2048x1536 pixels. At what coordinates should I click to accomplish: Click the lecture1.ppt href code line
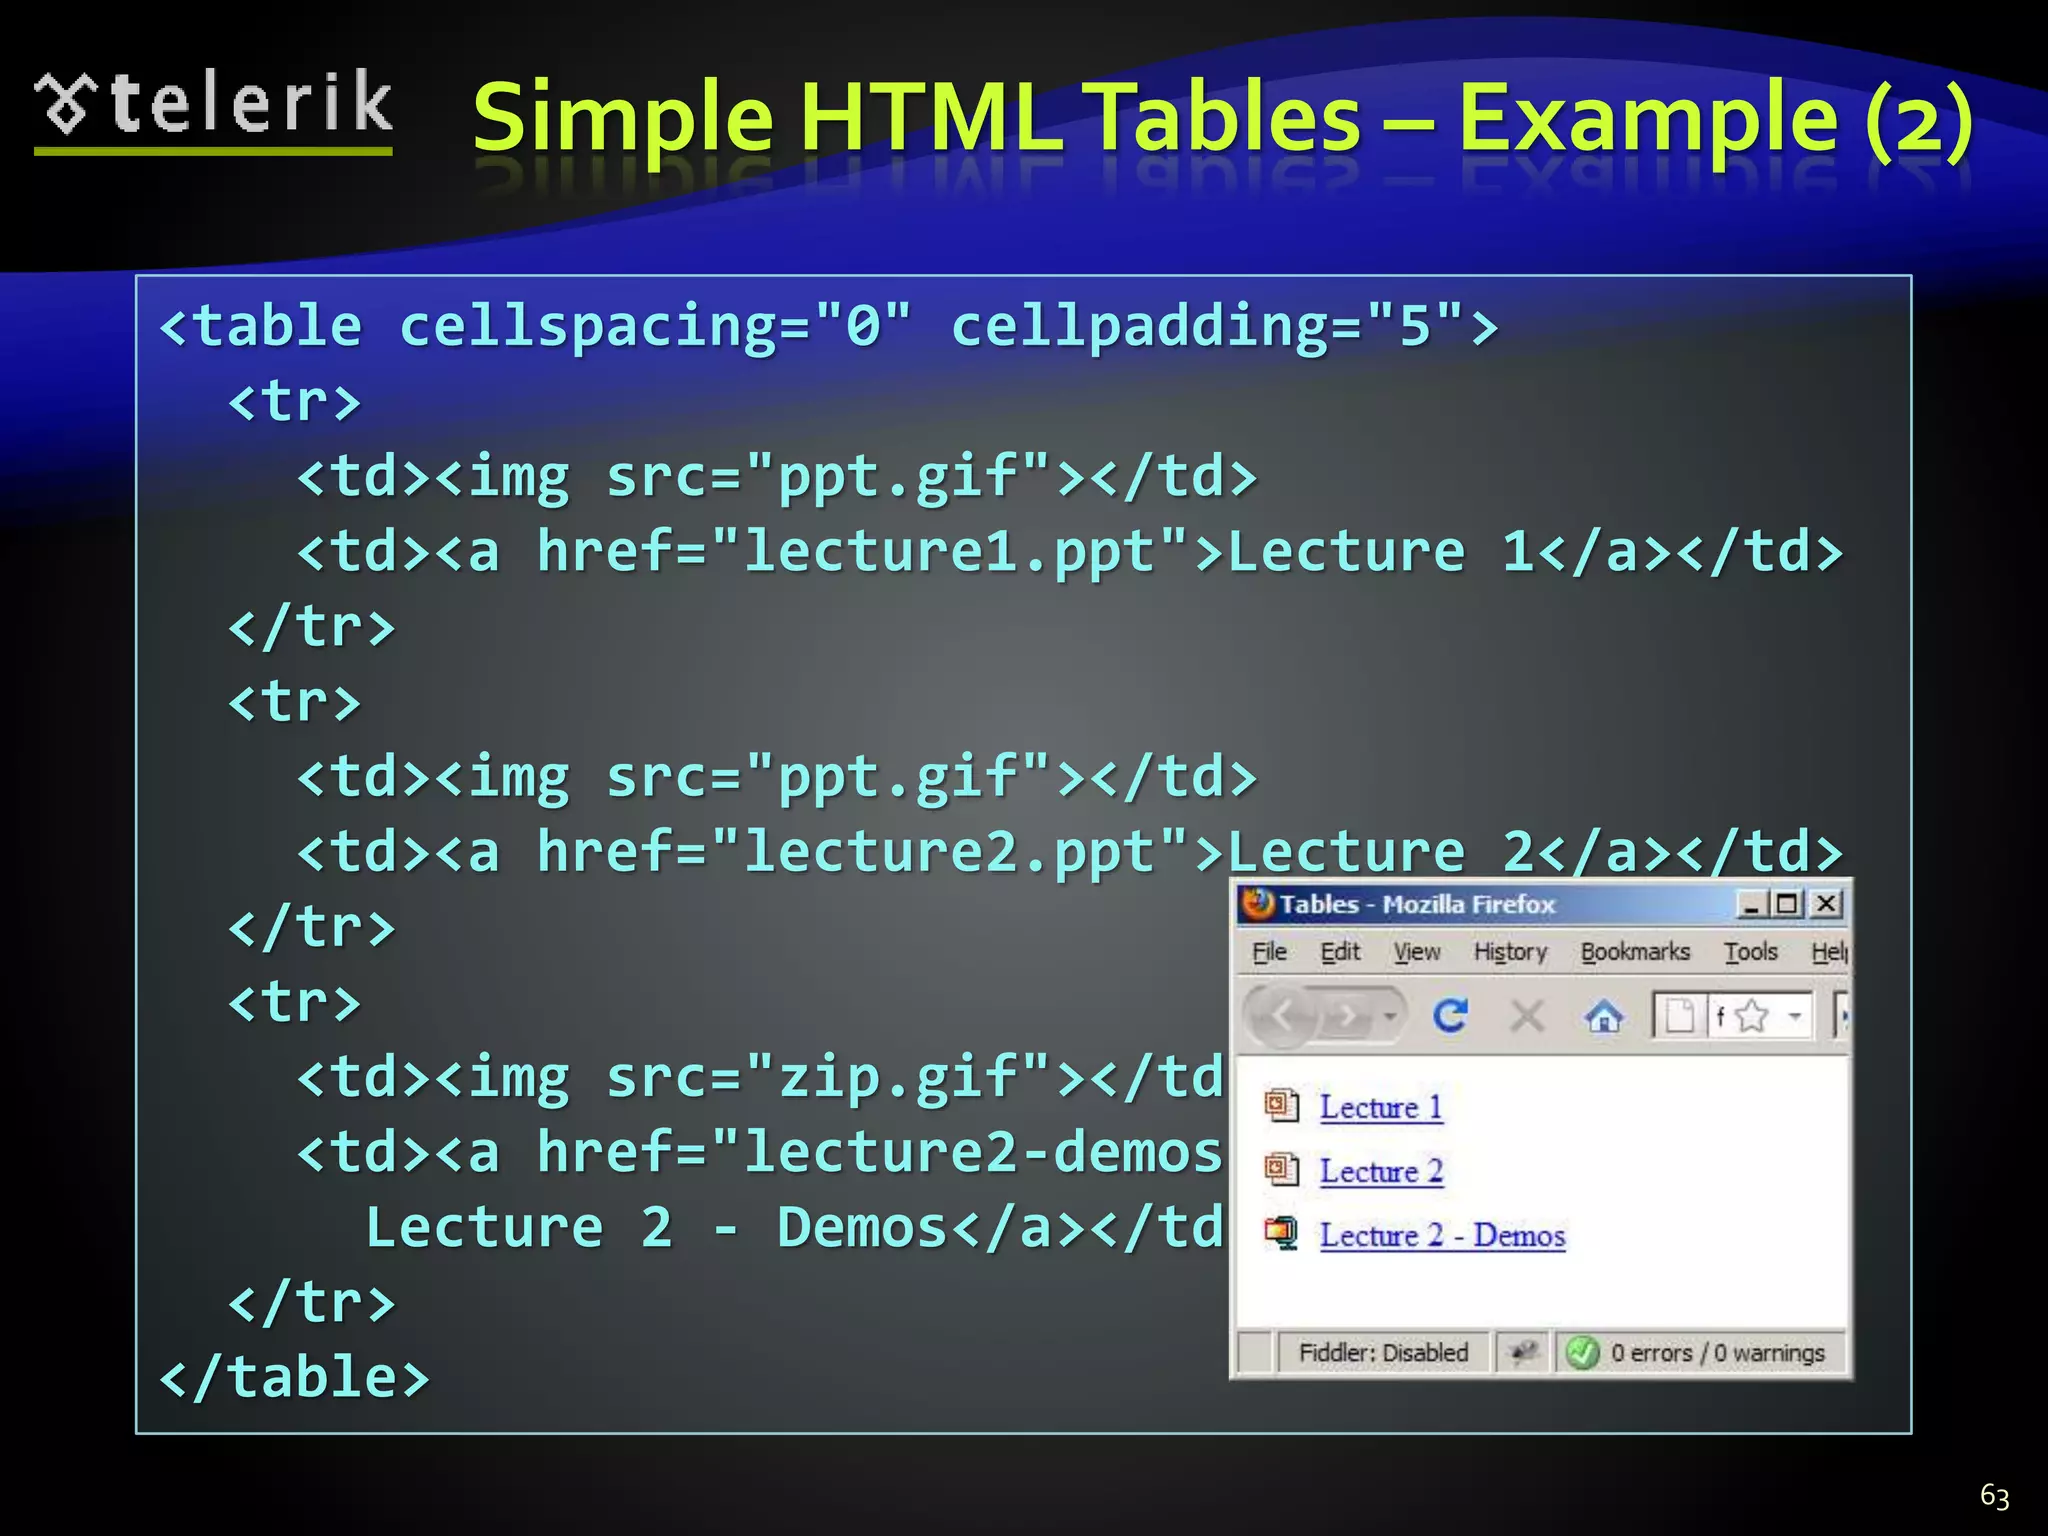coord(1070,552)
